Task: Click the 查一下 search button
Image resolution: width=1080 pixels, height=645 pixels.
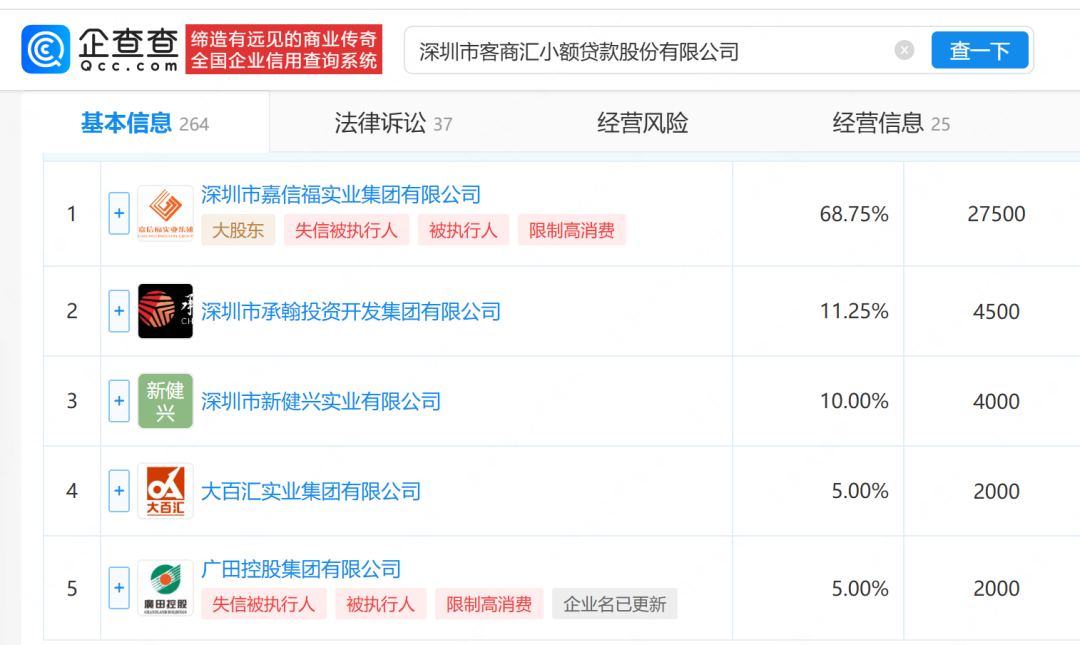Action: [979, 50]
